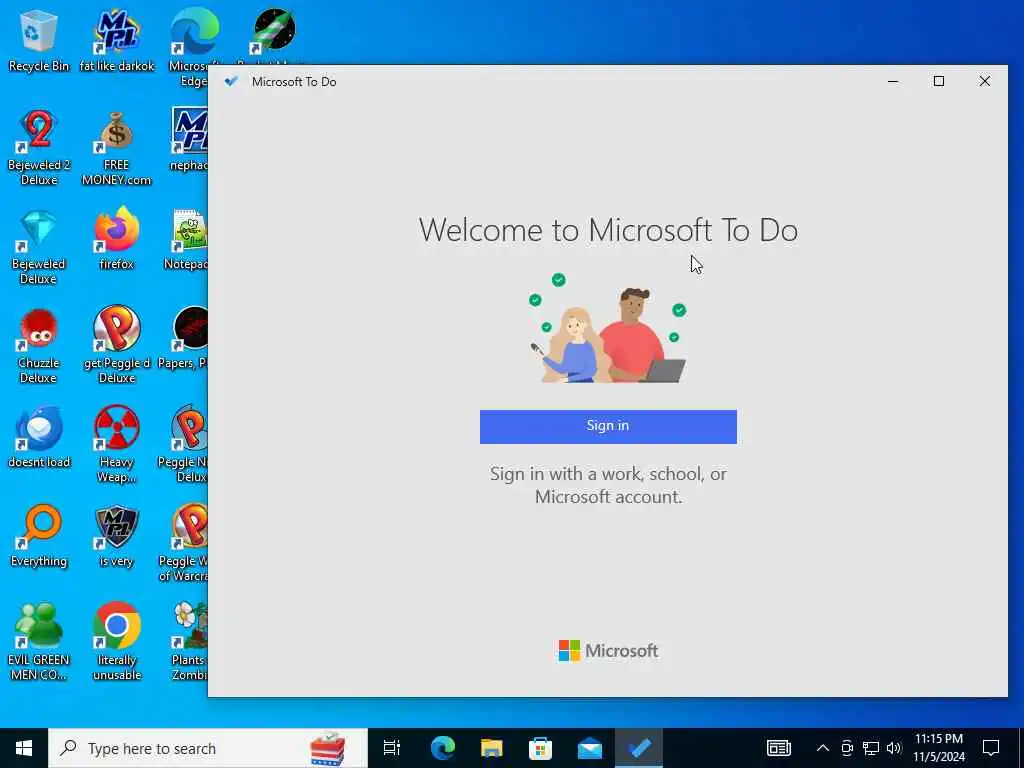Open News and interests taskbar icon
Image resolution: width=1024 pixels, height=768 pixels.
(x=778, y=748)
